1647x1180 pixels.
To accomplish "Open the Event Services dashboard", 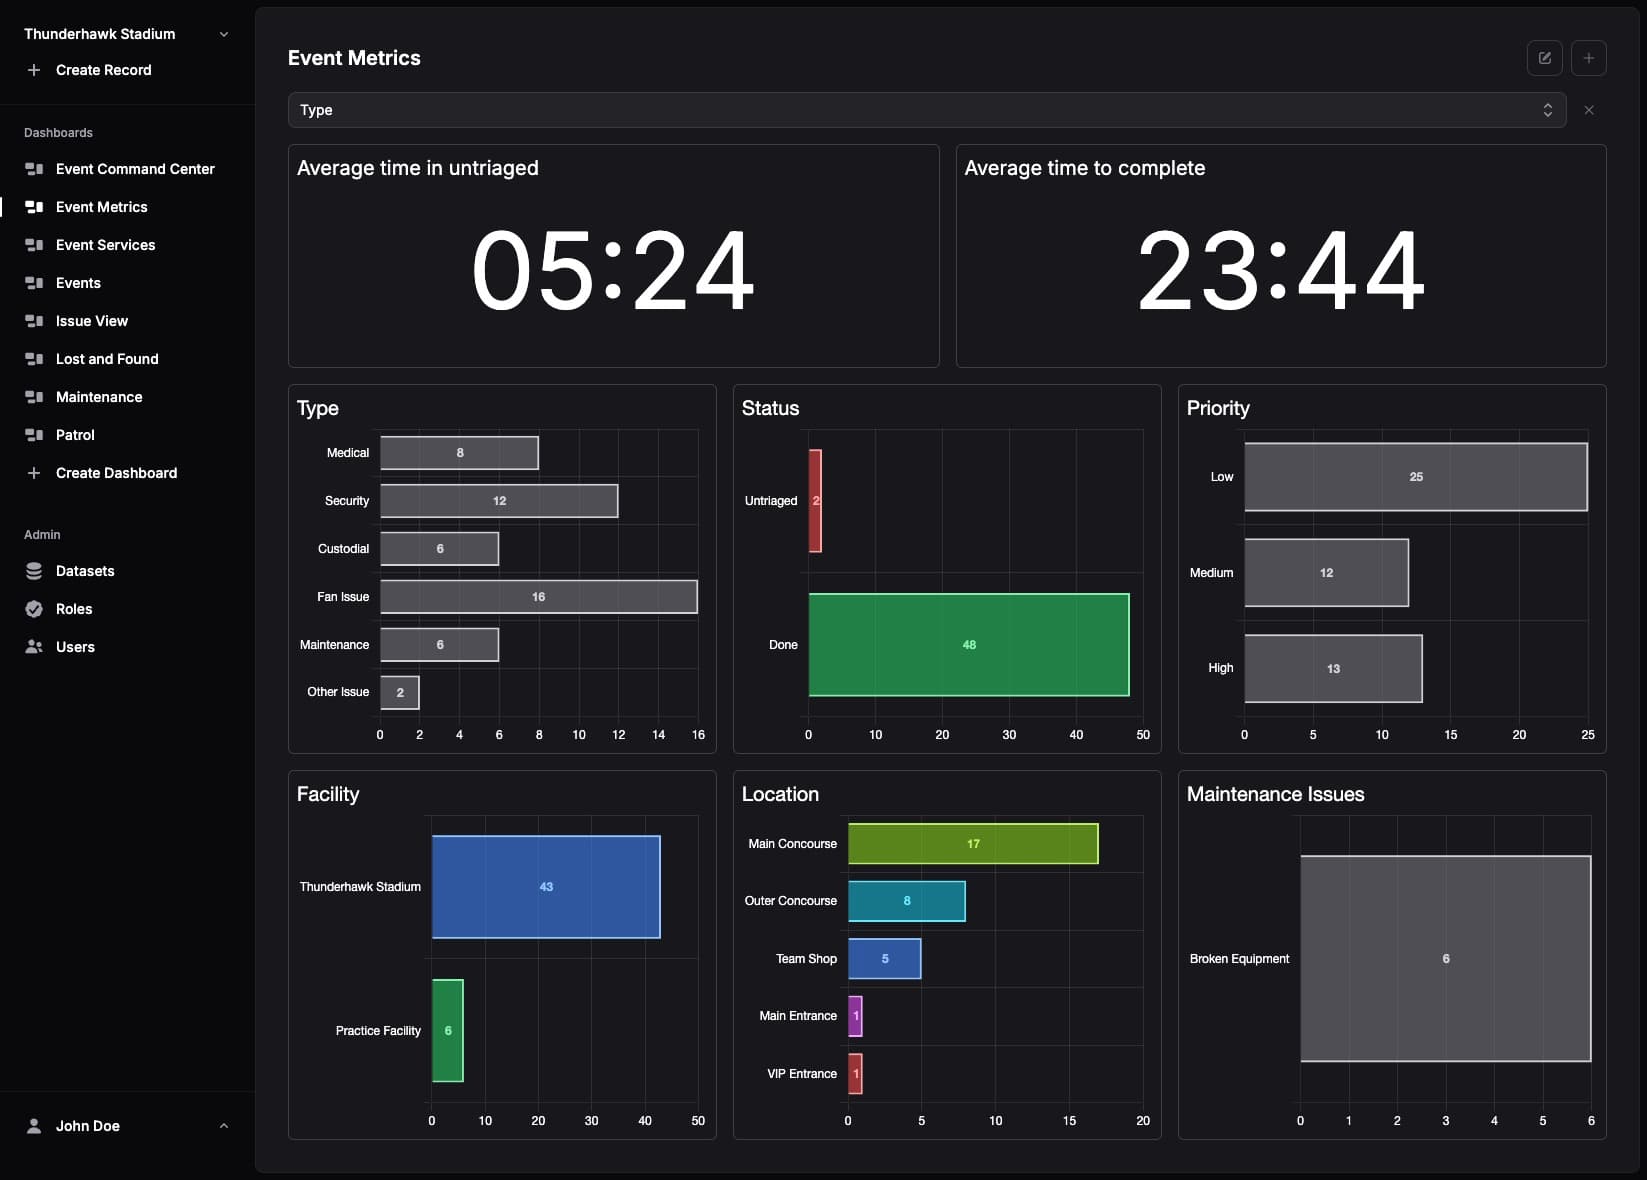I will (x=106, y=245).
